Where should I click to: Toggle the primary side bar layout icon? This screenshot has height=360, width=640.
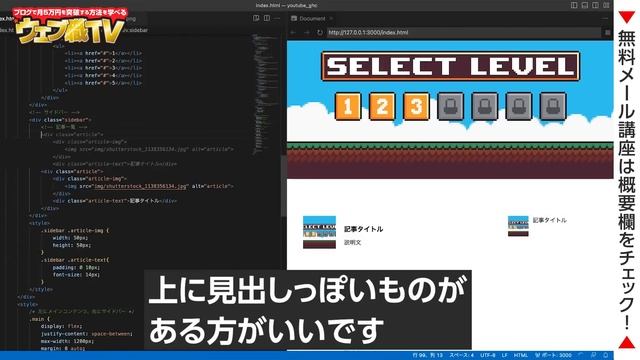pos(574,5)
